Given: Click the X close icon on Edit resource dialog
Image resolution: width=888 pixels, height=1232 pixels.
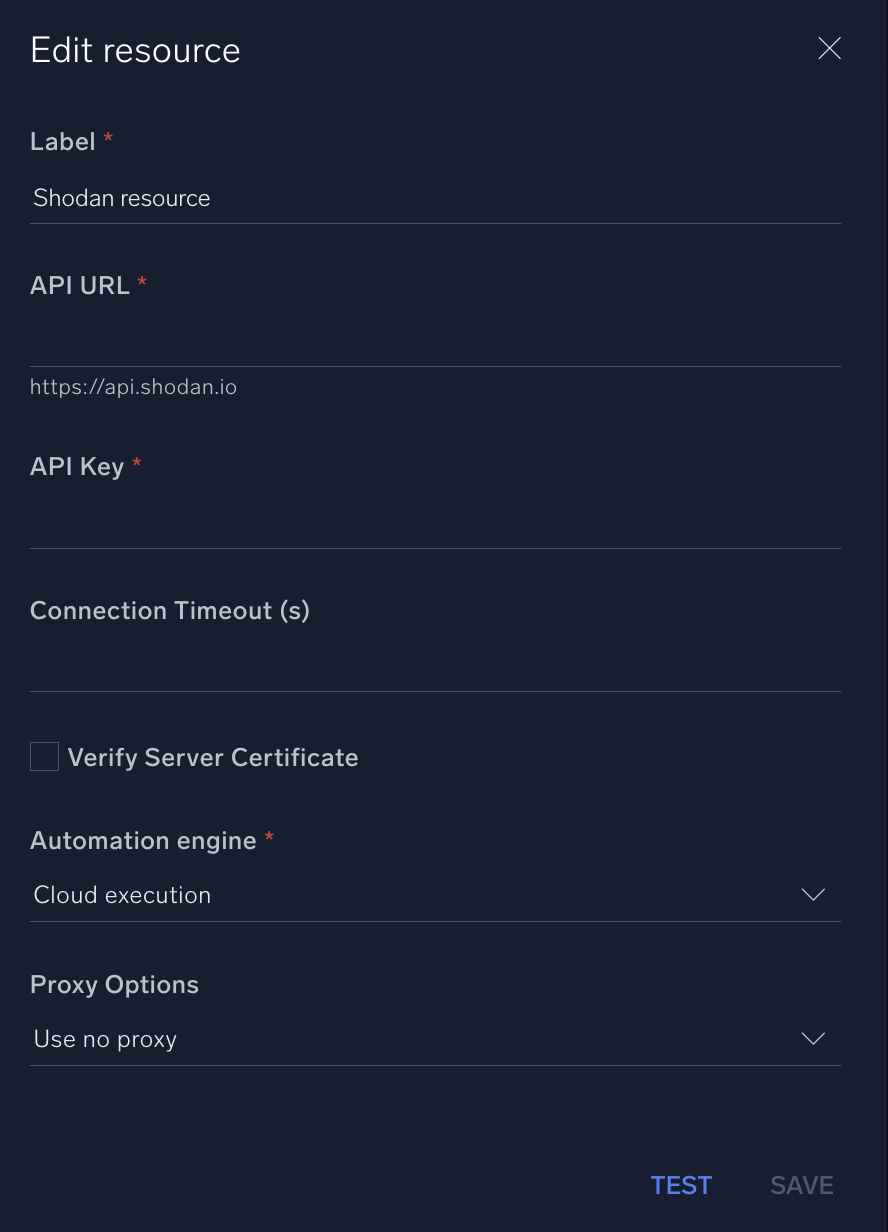Looking at the screenshot, I should (x=829, y=48).
